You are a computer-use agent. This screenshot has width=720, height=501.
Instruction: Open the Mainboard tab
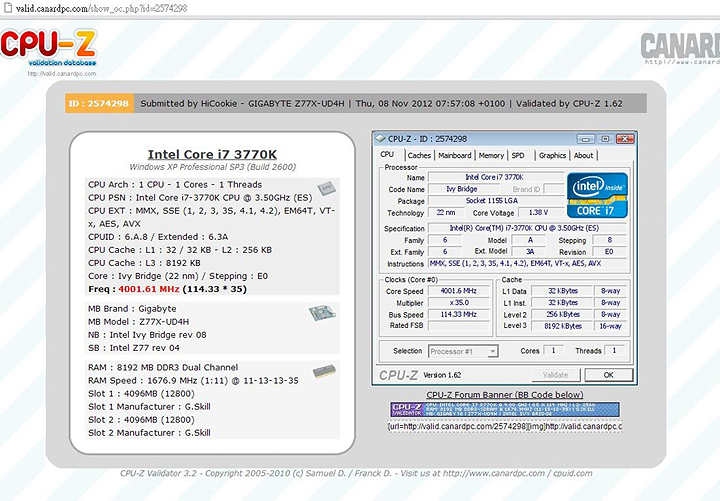pos(455,155)
